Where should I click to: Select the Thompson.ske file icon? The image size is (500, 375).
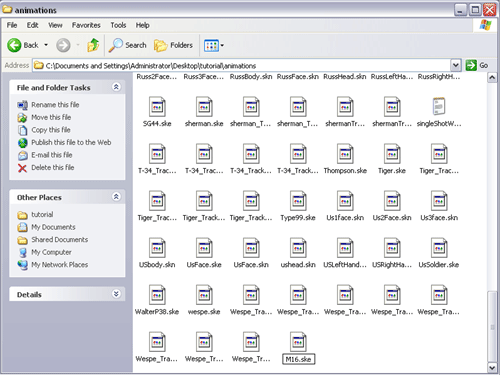click(345, 153)
